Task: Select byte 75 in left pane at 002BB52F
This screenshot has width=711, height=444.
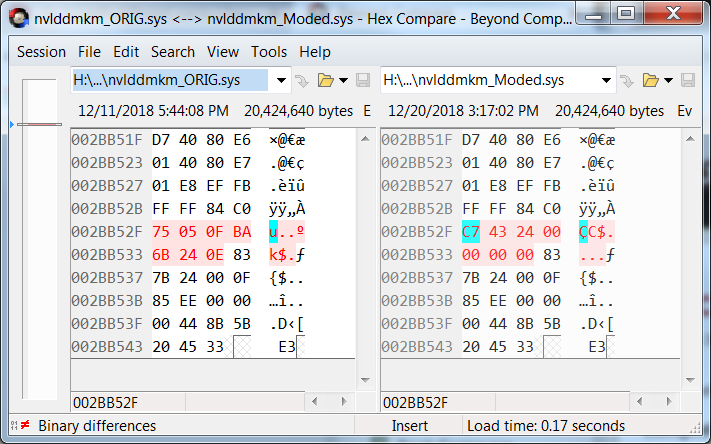Action: (x=161, y=232)
